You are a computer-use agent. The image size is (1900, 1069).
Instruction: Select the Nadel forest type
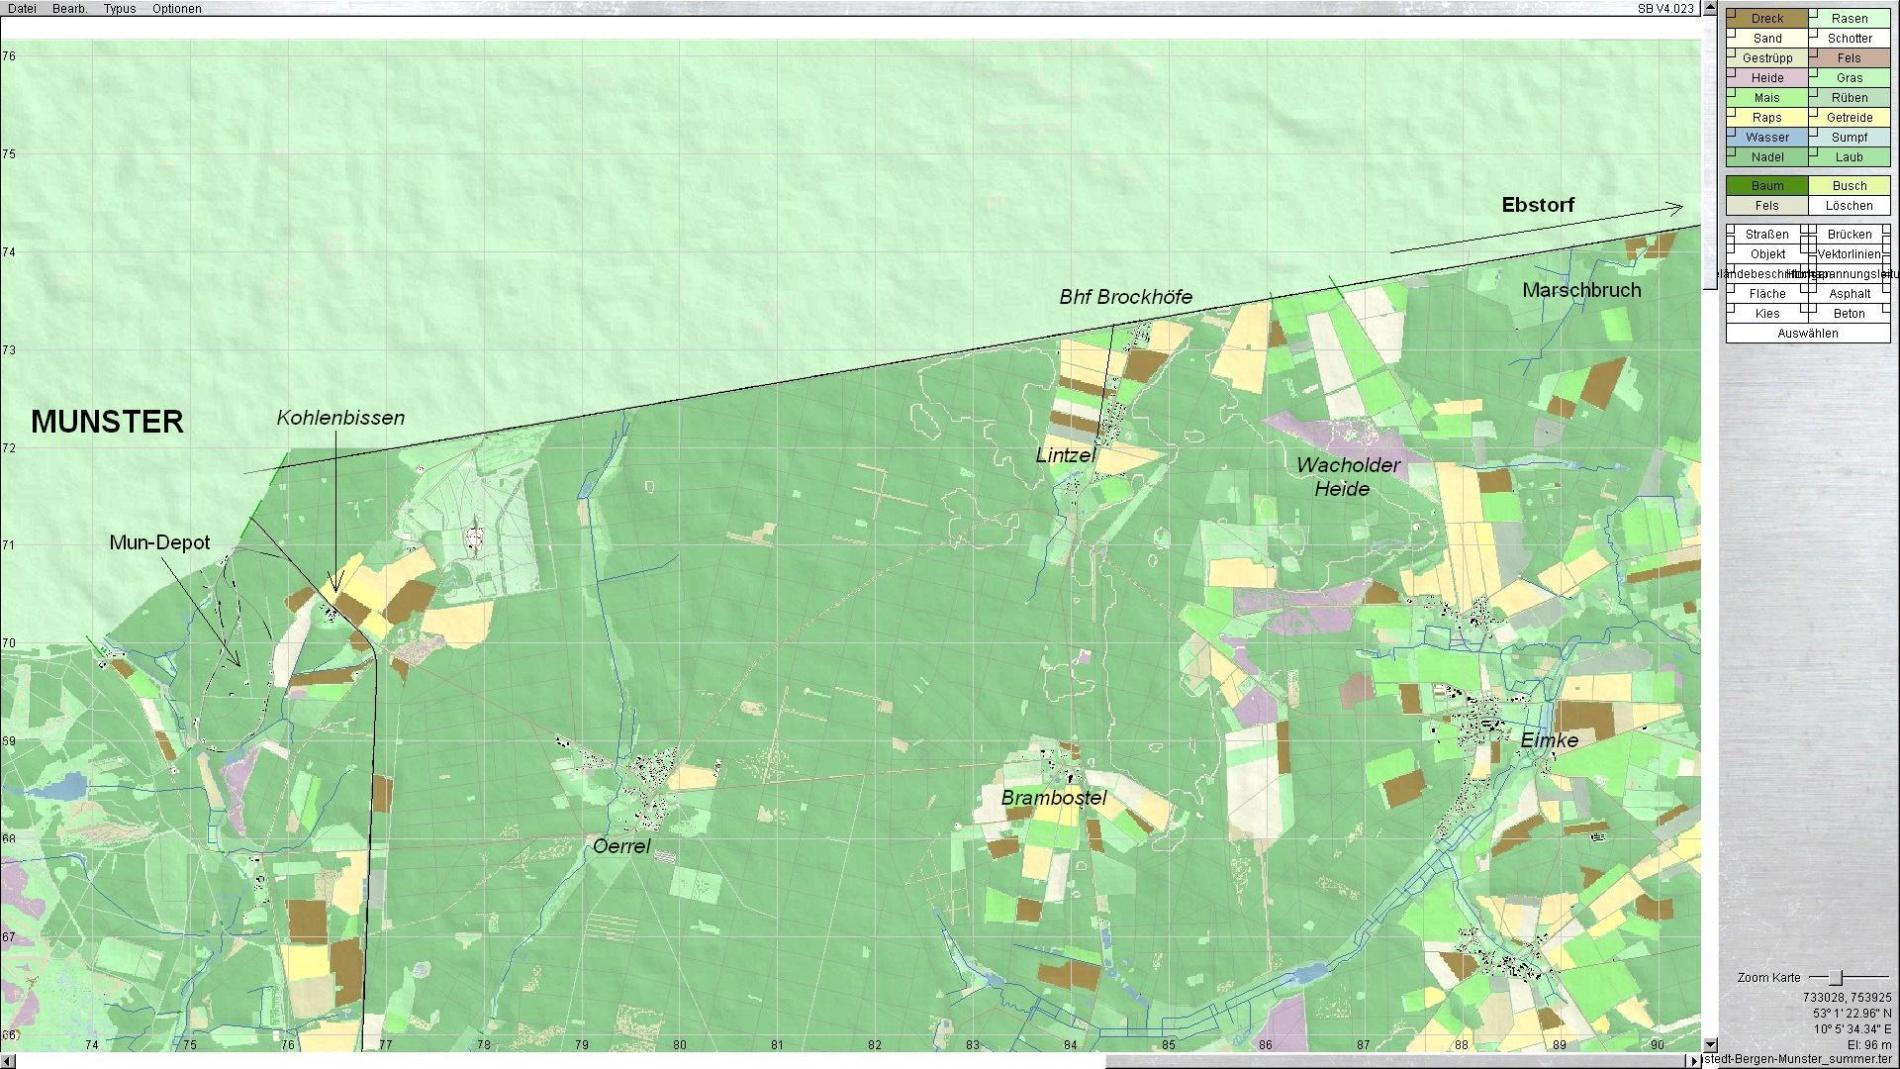point(1767,157)
